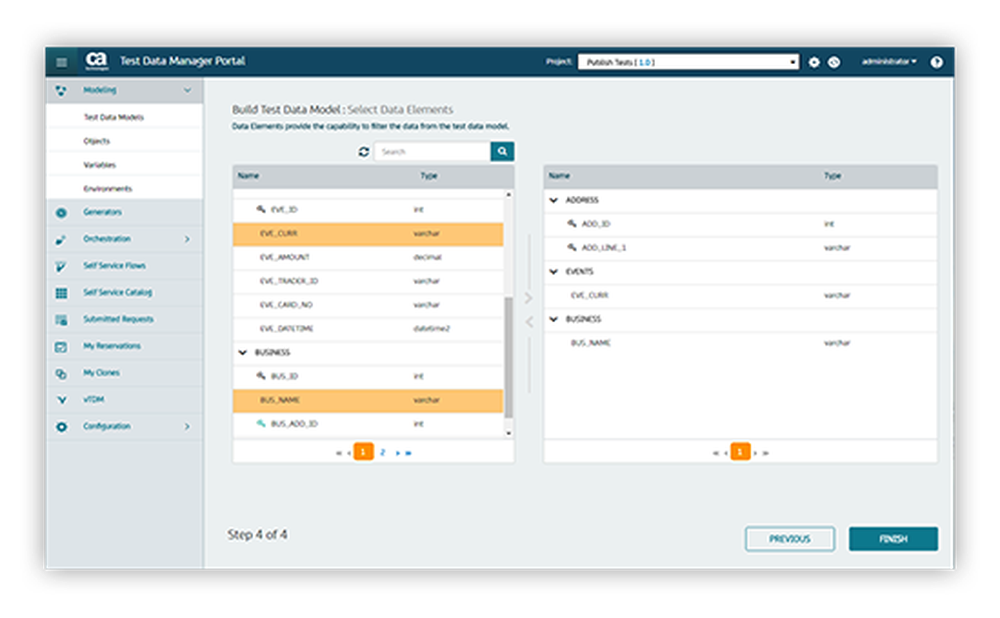The width and height of the screenshot is (1000, 618).
Task: Open the hamburger menu icon
Action: tap(61, 62)
